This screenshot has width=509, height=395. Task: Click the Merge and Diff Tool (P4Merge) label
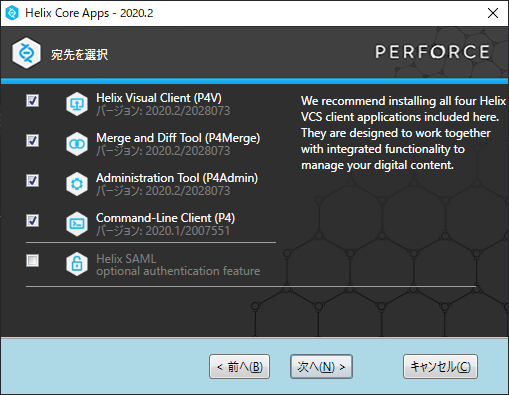(178, 138)
